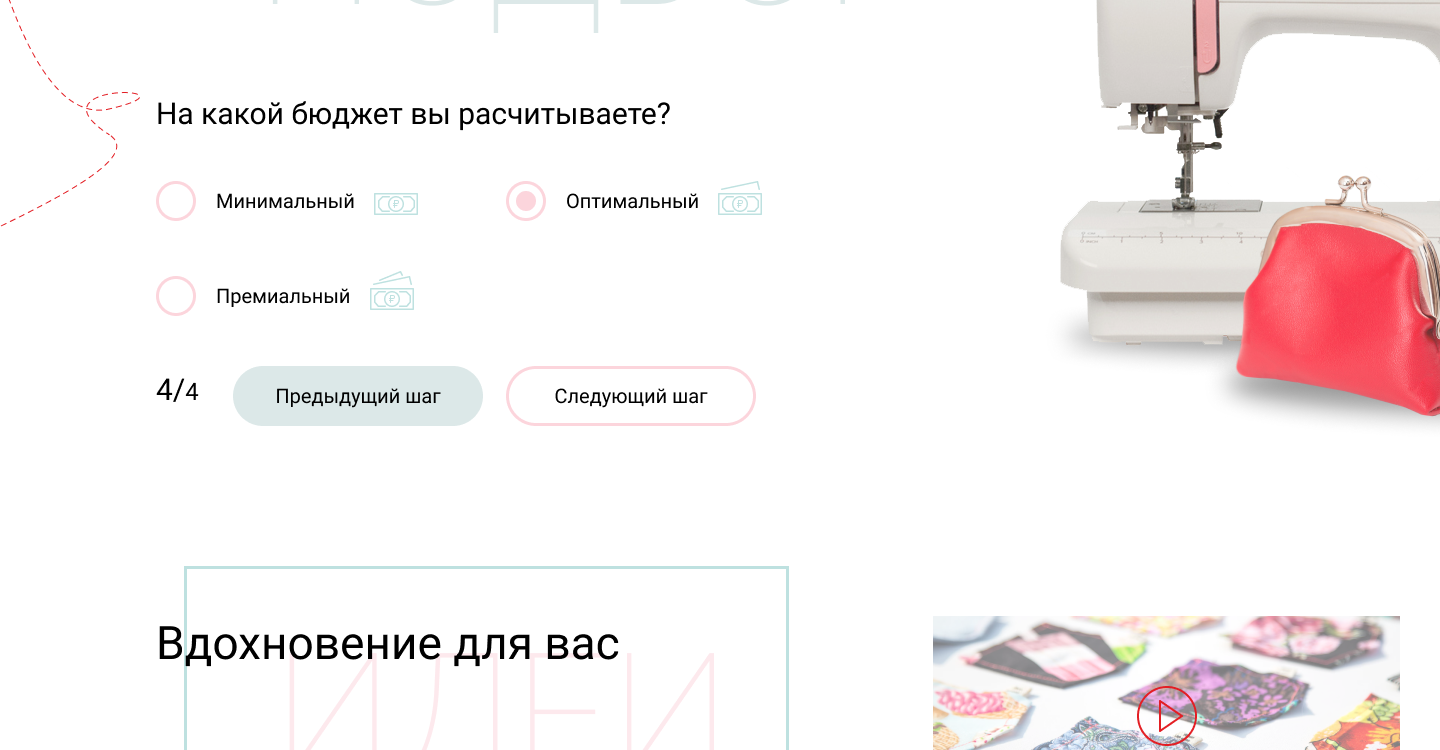Select the Оптимальный budget radio button
This screenshot has height=750, width=1440.
pyautogui.click(x=526, y=201)
